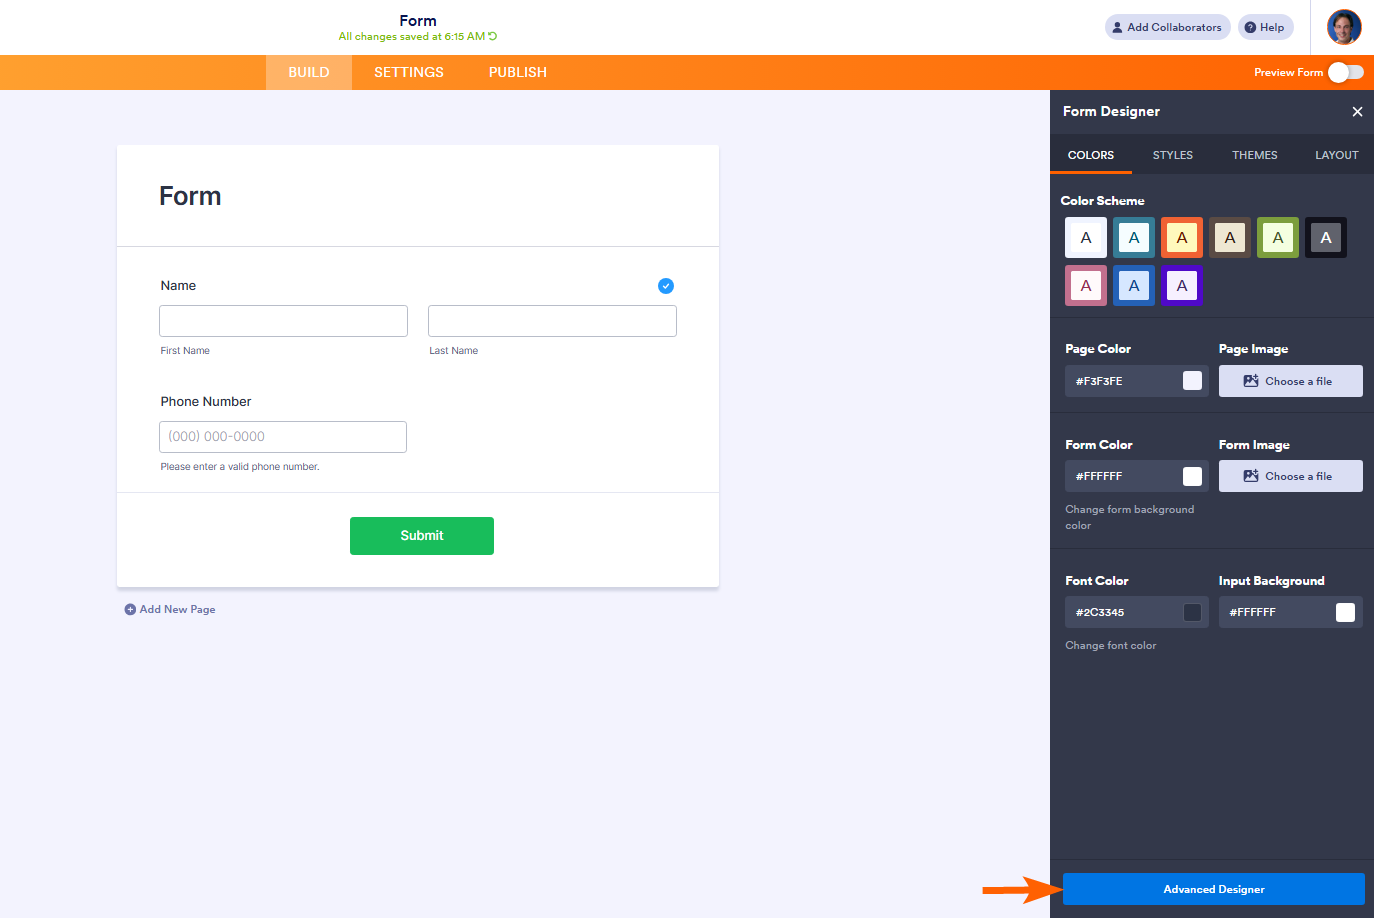
Task: Select the green color scheme swatch
Action: pyautogui.click(x=1278, y=238)
